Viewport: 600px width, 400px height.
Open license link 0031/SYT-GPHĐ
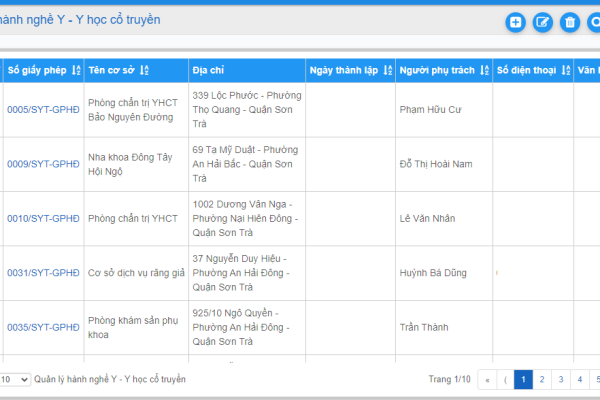pos(43,273)
